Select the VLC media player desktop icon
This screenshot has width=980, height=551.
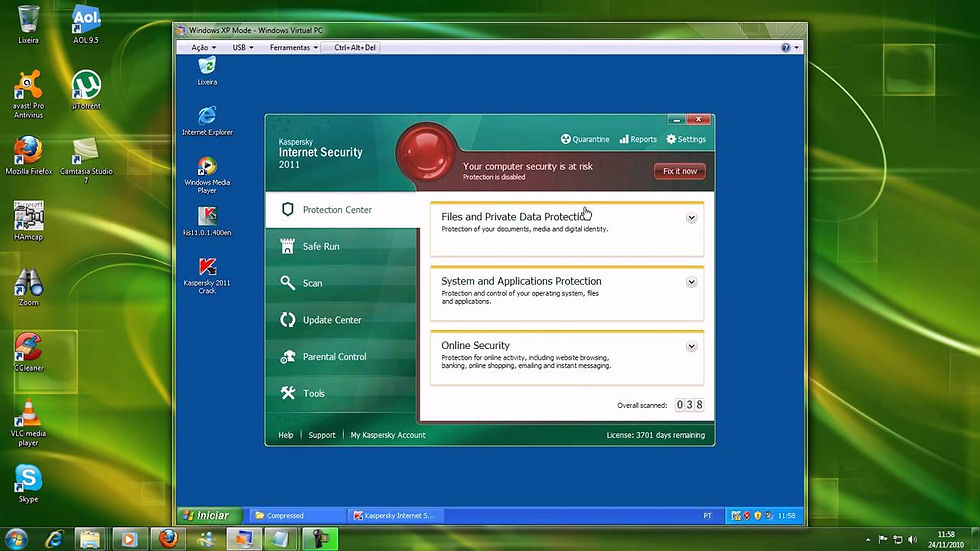click(x=28, y=422)
